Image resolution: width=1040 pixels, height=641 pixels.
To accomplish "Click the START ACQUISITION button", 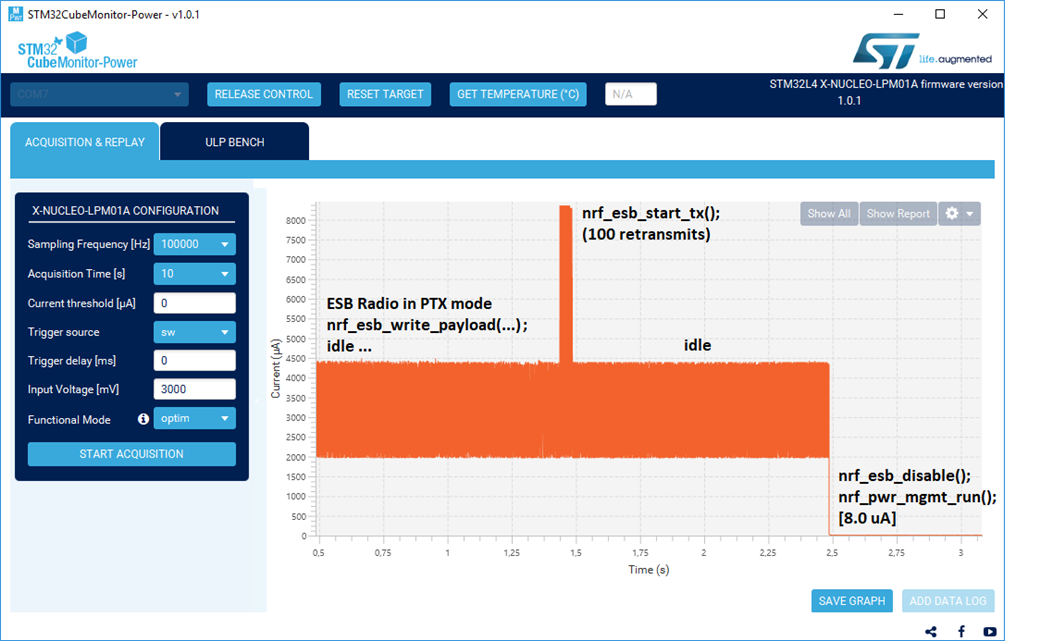I will (131, 454).
